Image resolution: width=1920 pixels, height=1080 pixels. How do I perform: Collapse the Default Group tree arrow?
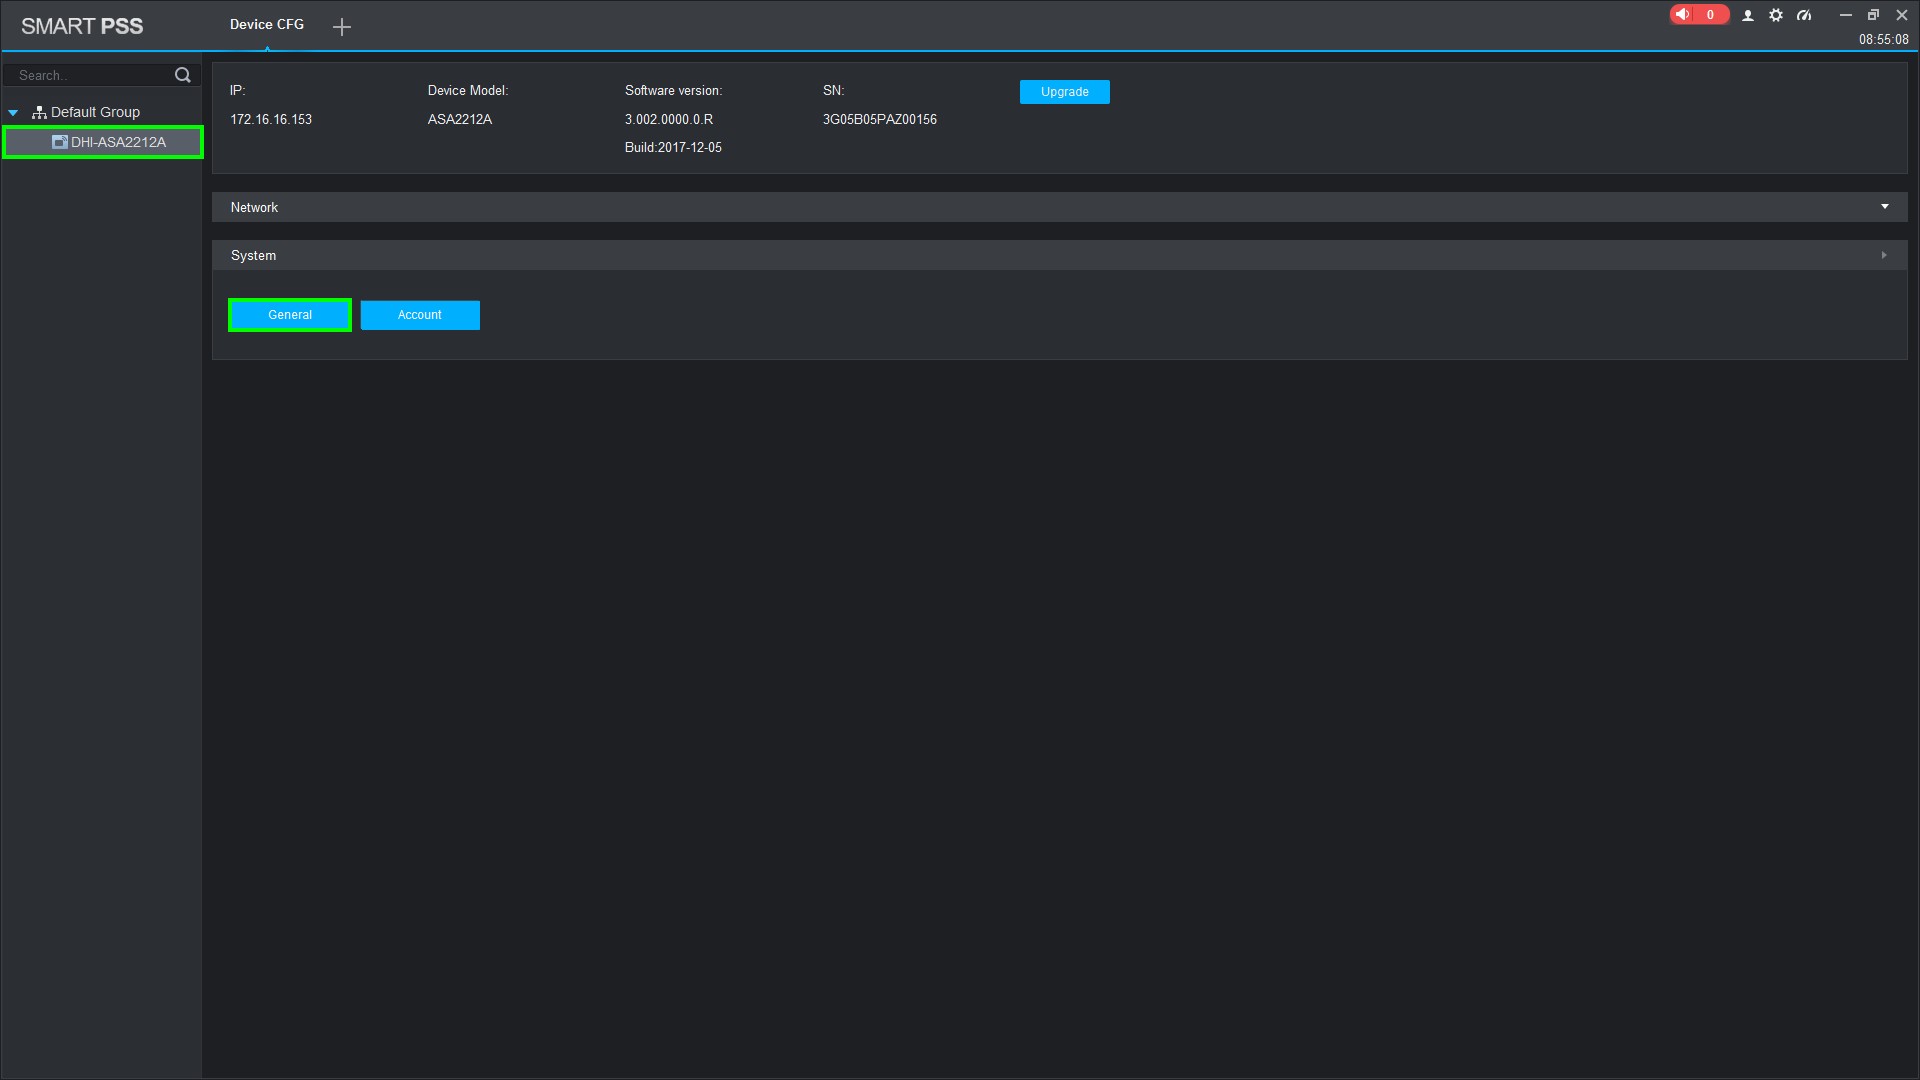tap(14, 113)
